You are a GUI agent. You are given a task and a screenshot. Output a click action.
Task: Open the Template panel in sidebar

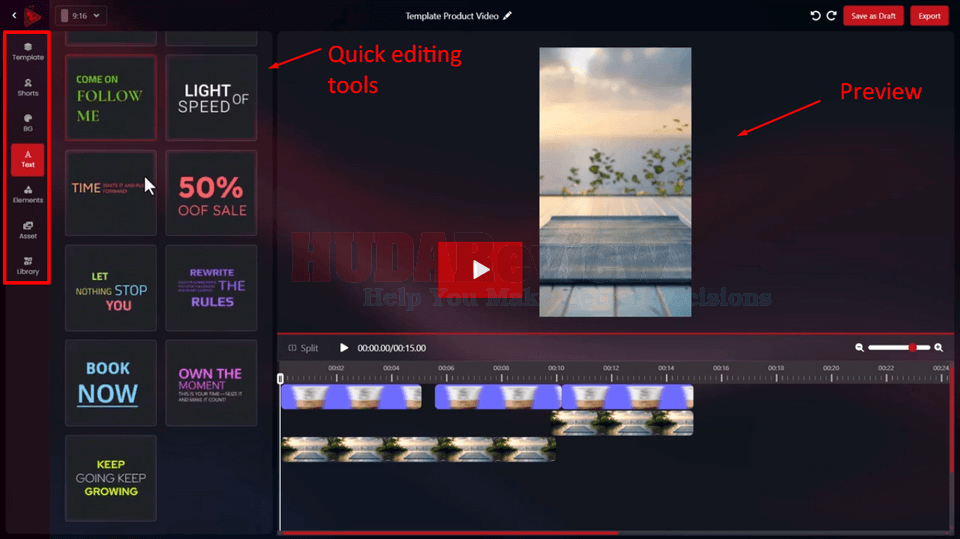tap(28, 52)
